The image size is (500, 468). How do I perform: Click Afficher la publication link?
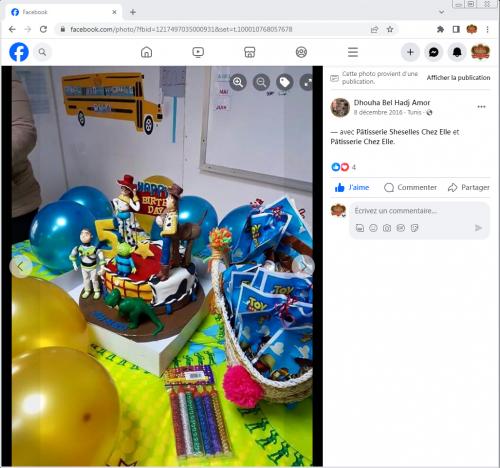click(x=458, y=78)
